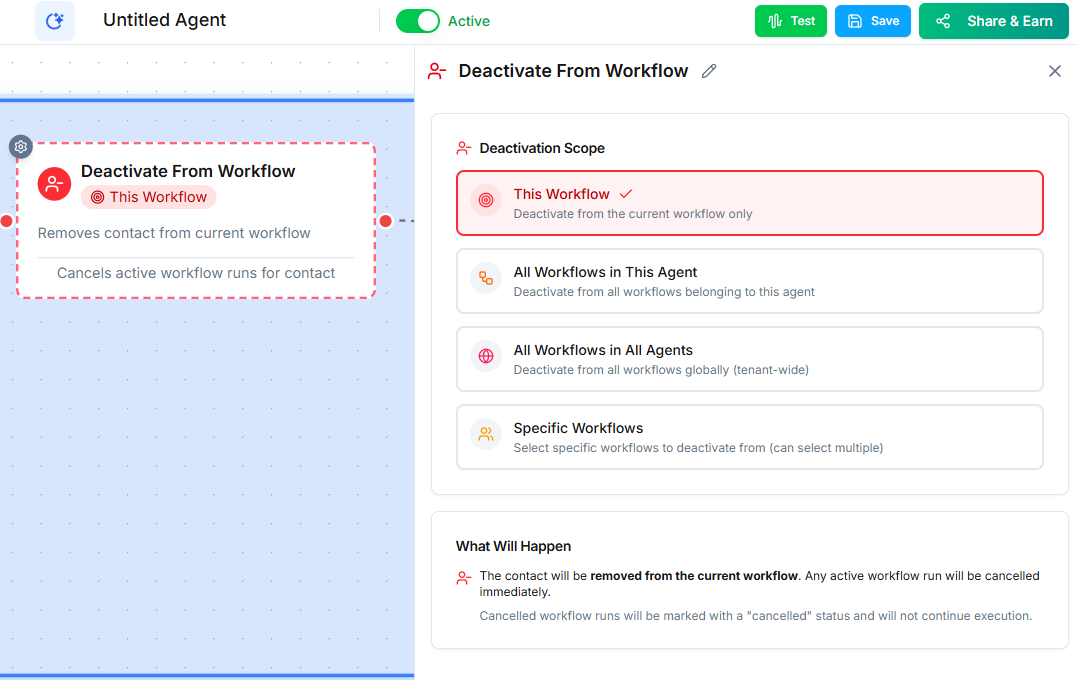Close the Deactivate From Workflow panel
The width and height of the screenshot is (1076, 680).
[x=1054, y=71]
